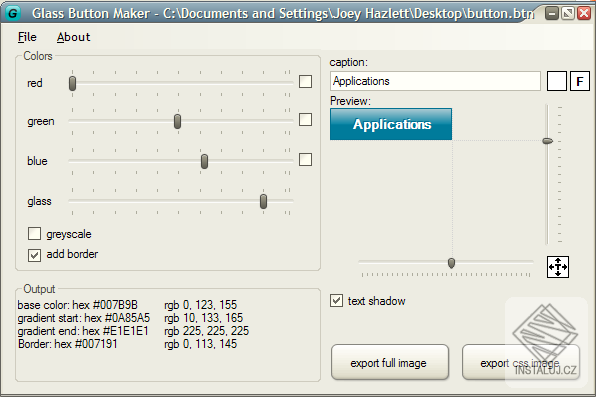Click the green slider handle
This screenshot has height=397, width=596.
[177, 122]
